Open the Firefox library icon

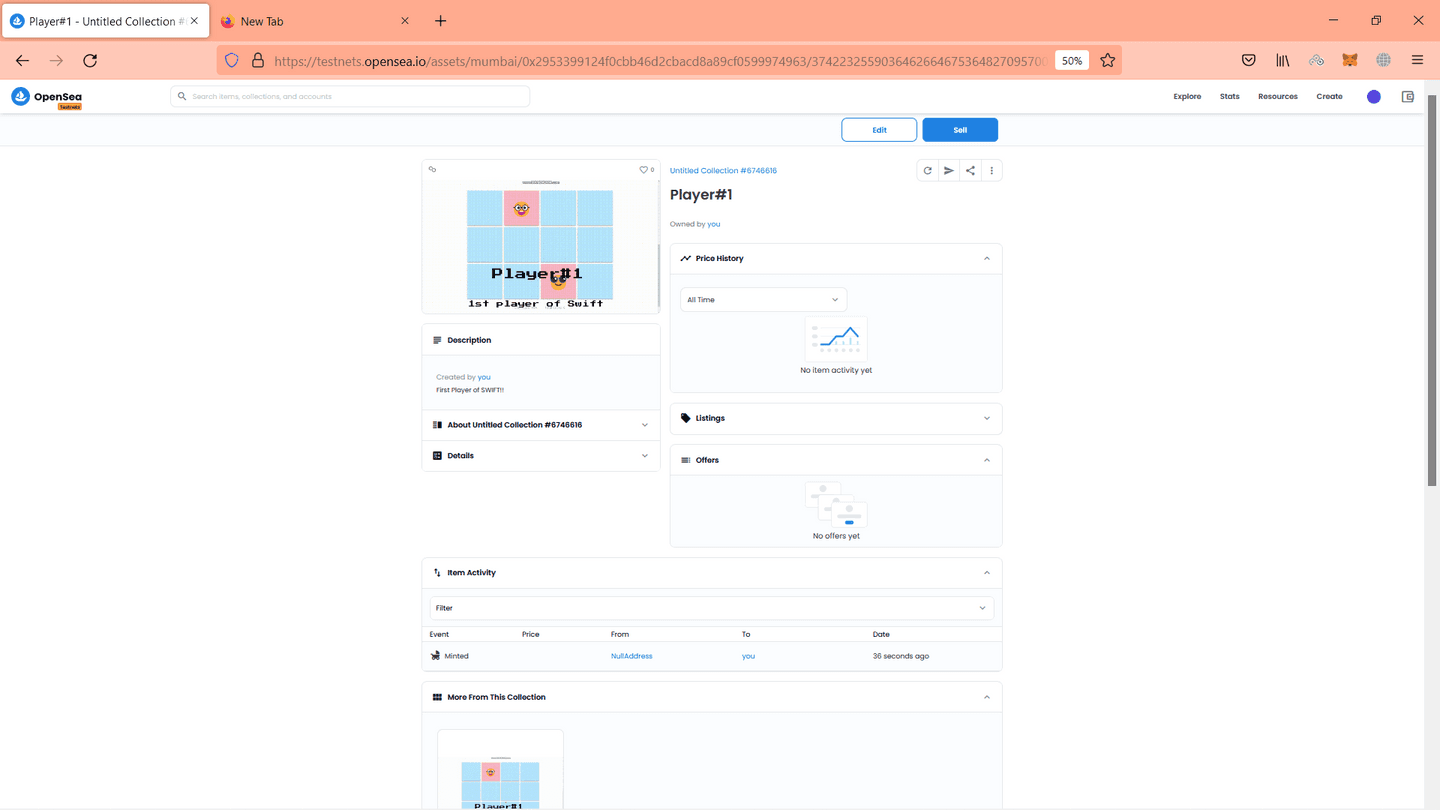[1283, 61]
